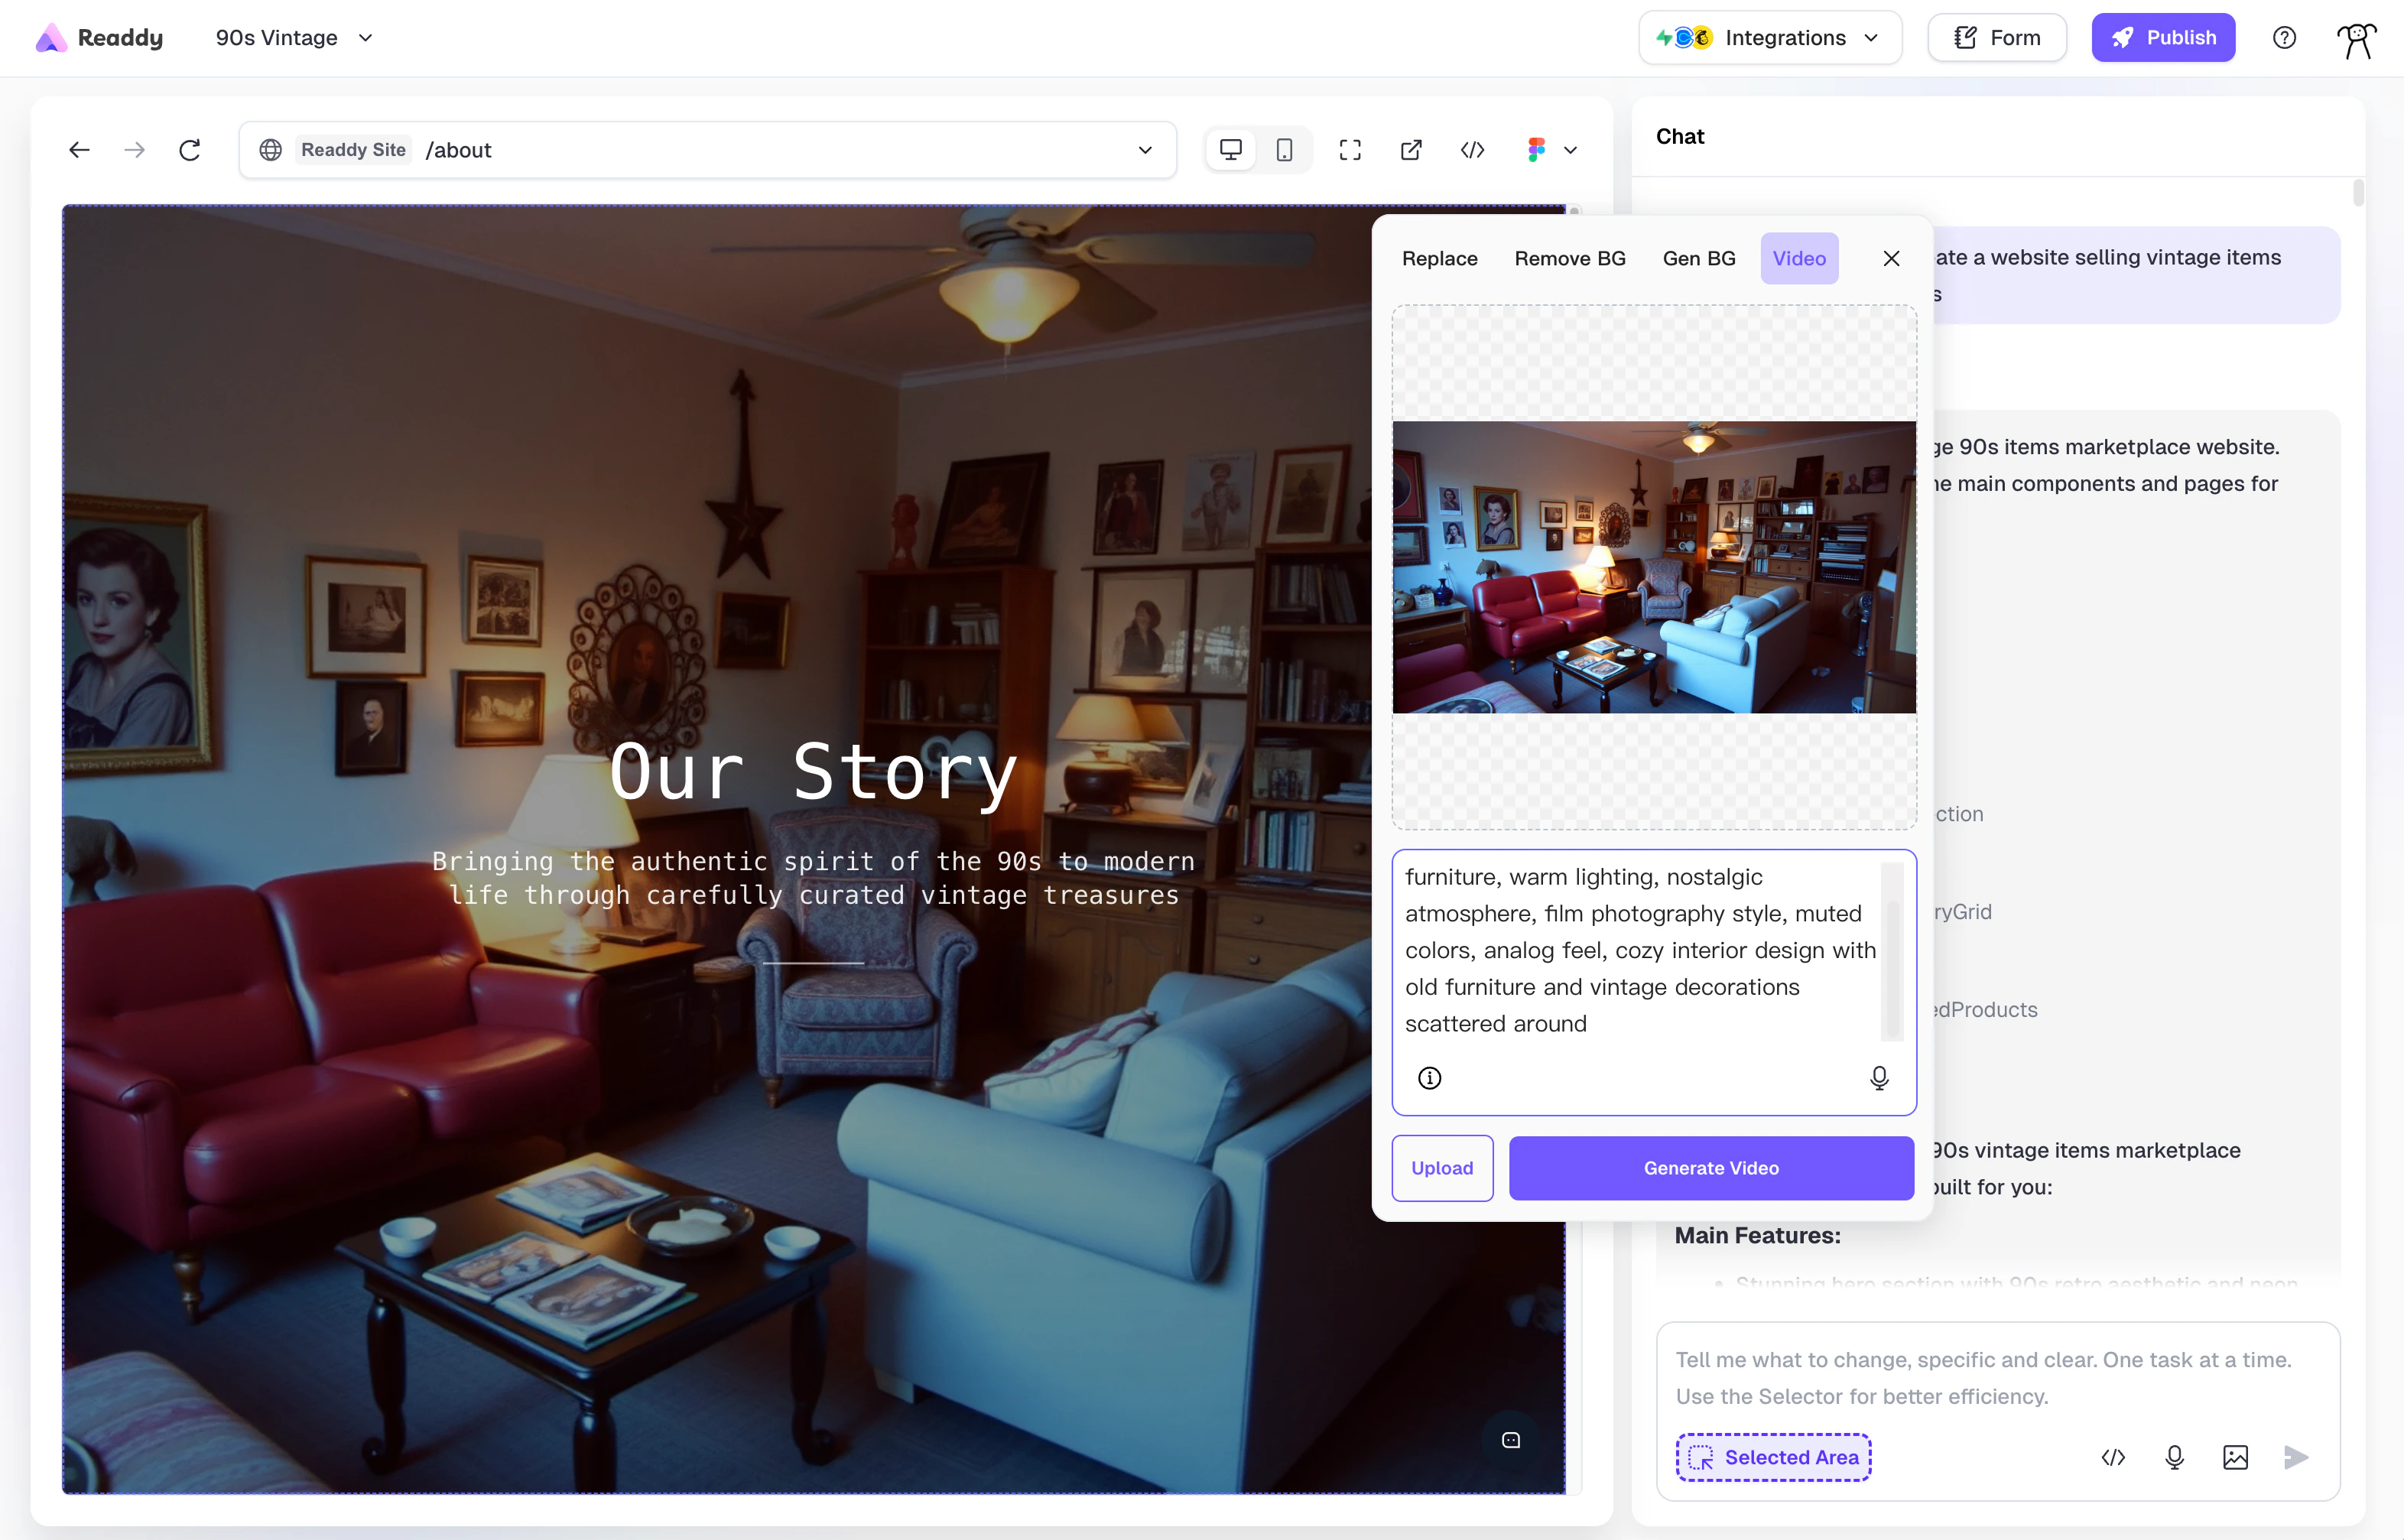Switch to the Gen BG tab
This screenshot has height=1540, width=2404.
click(x=1699, y=258)
